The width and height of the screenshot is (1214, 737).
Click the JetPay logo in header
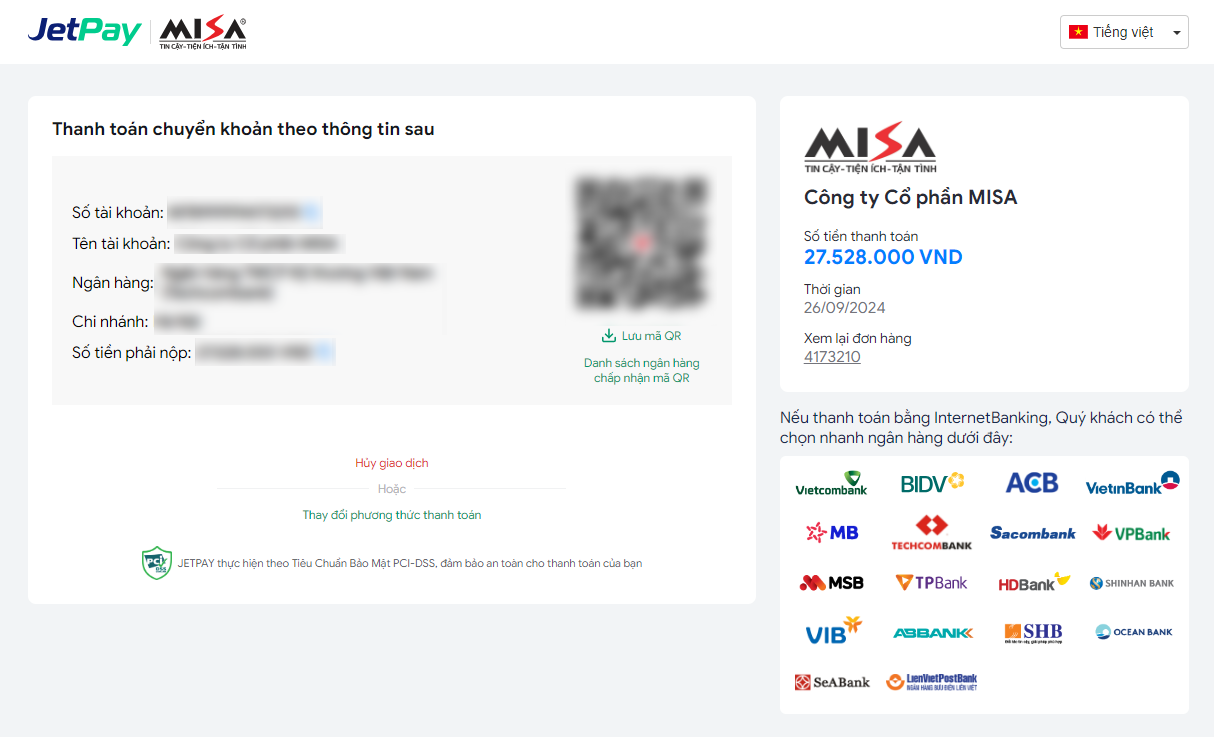click(x=84, y=31)
